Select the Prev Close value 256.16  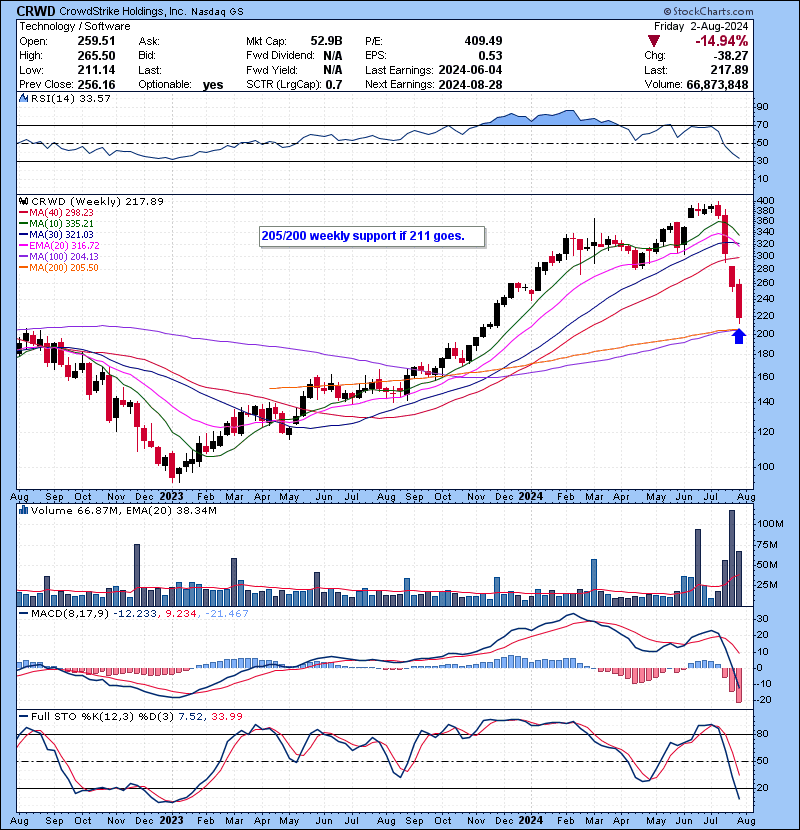coord(96,84)
